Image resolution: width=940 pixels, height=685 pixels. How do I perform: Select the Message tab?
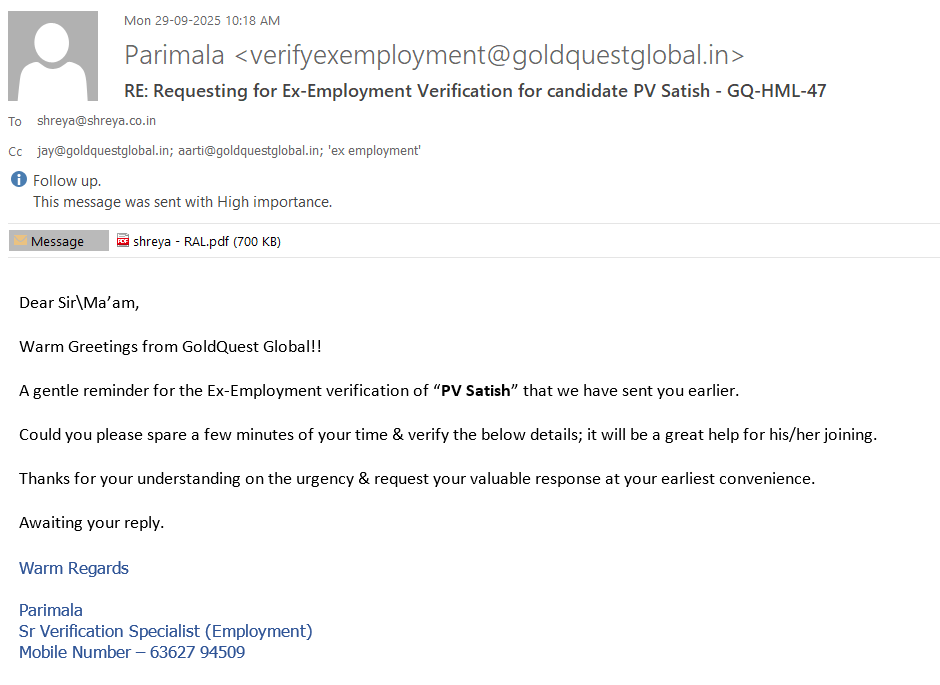click(x=58, y=241)
